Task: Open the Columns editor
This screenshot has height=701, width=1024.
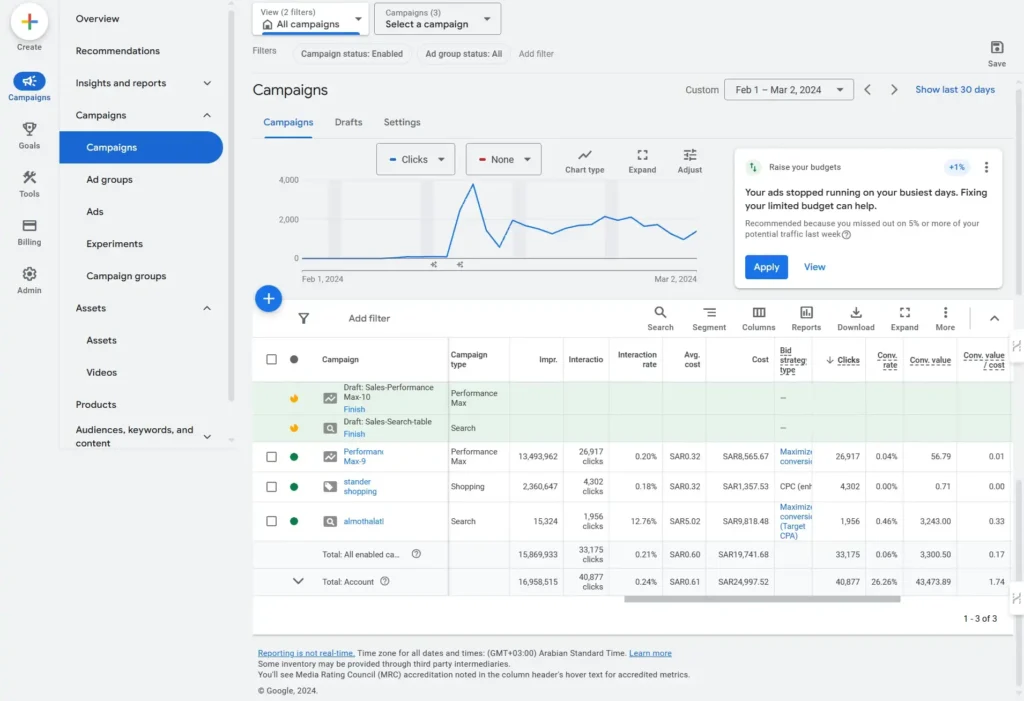Action: pos(758,318)
